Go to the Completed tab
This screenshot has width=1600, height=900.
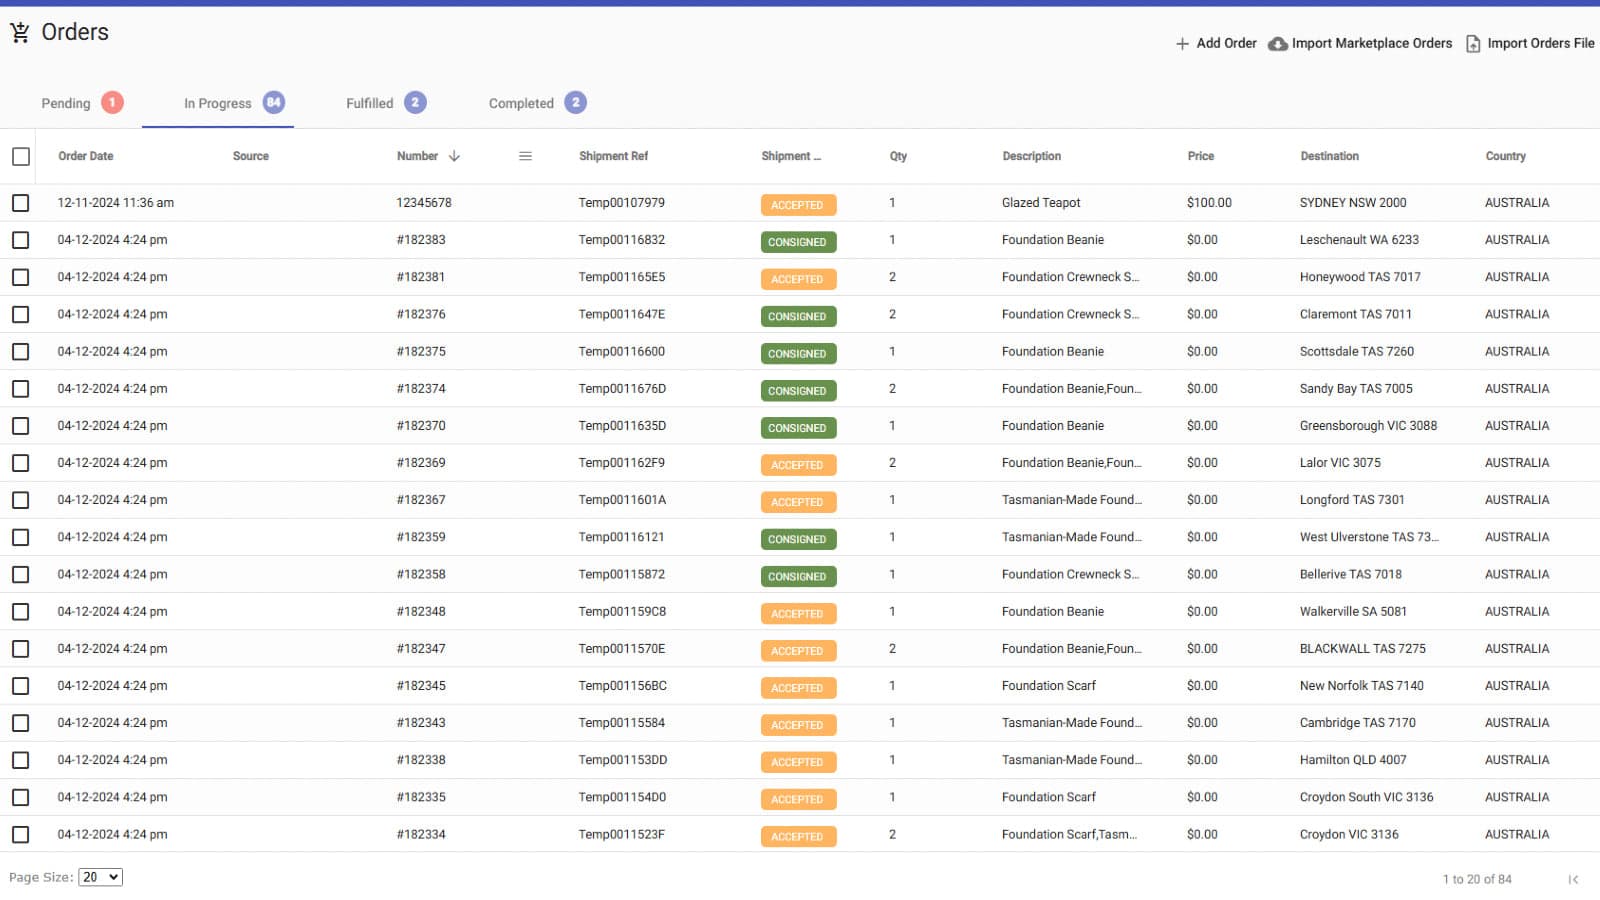(521, 104)
